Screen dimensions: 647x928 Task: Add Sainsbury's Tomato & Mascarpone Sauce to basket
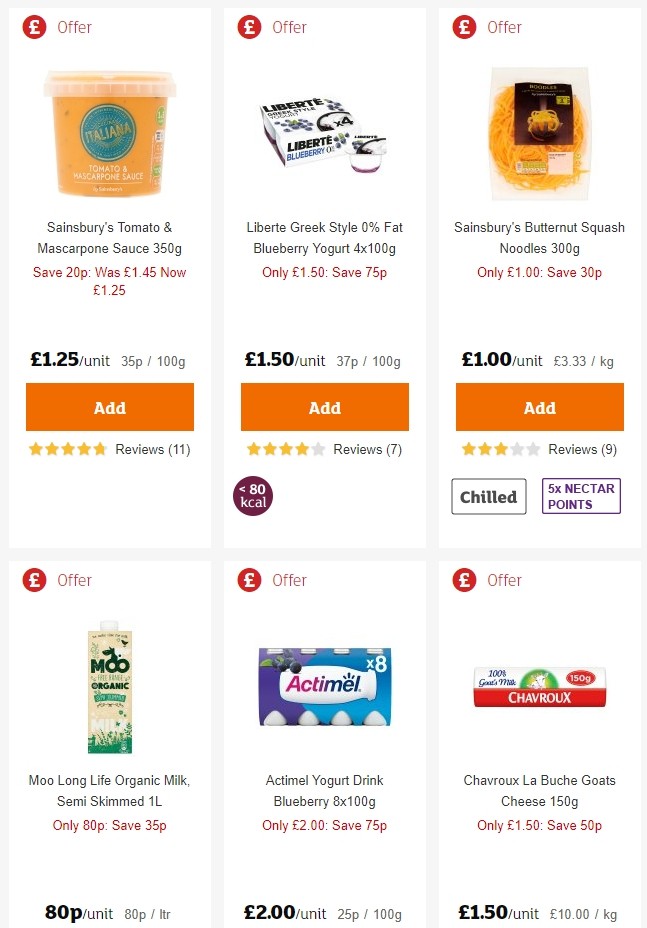point(109,407)
